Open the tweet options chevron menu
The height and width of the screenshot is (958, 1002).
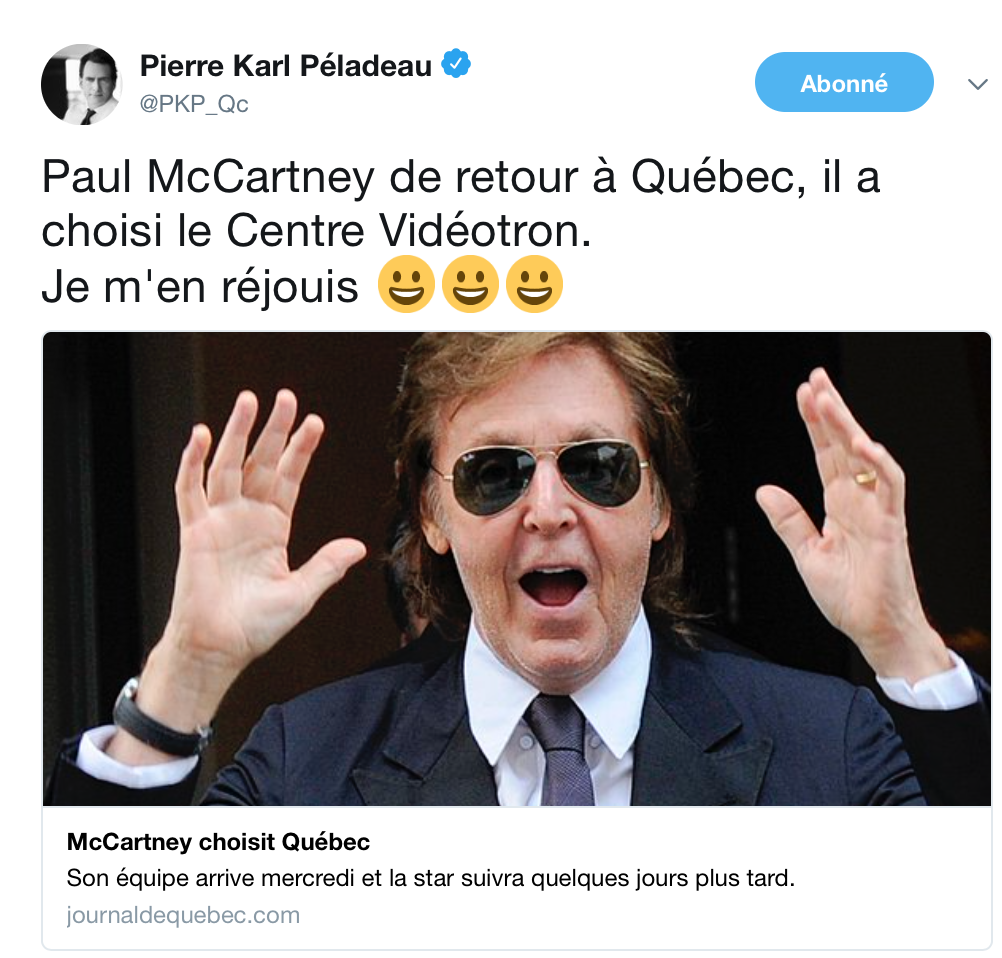tap(977, 84)
